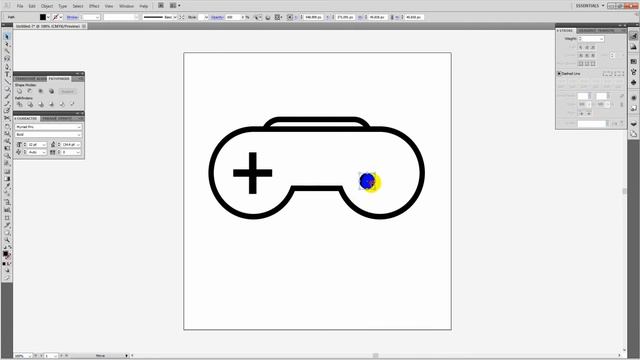Open the leading dropdown in Character panel
The image size is (640, 360).
(78, 144)
